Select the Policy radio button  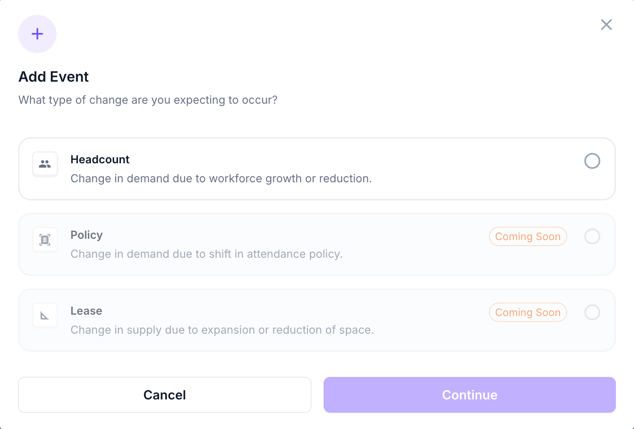pos(592,237)
